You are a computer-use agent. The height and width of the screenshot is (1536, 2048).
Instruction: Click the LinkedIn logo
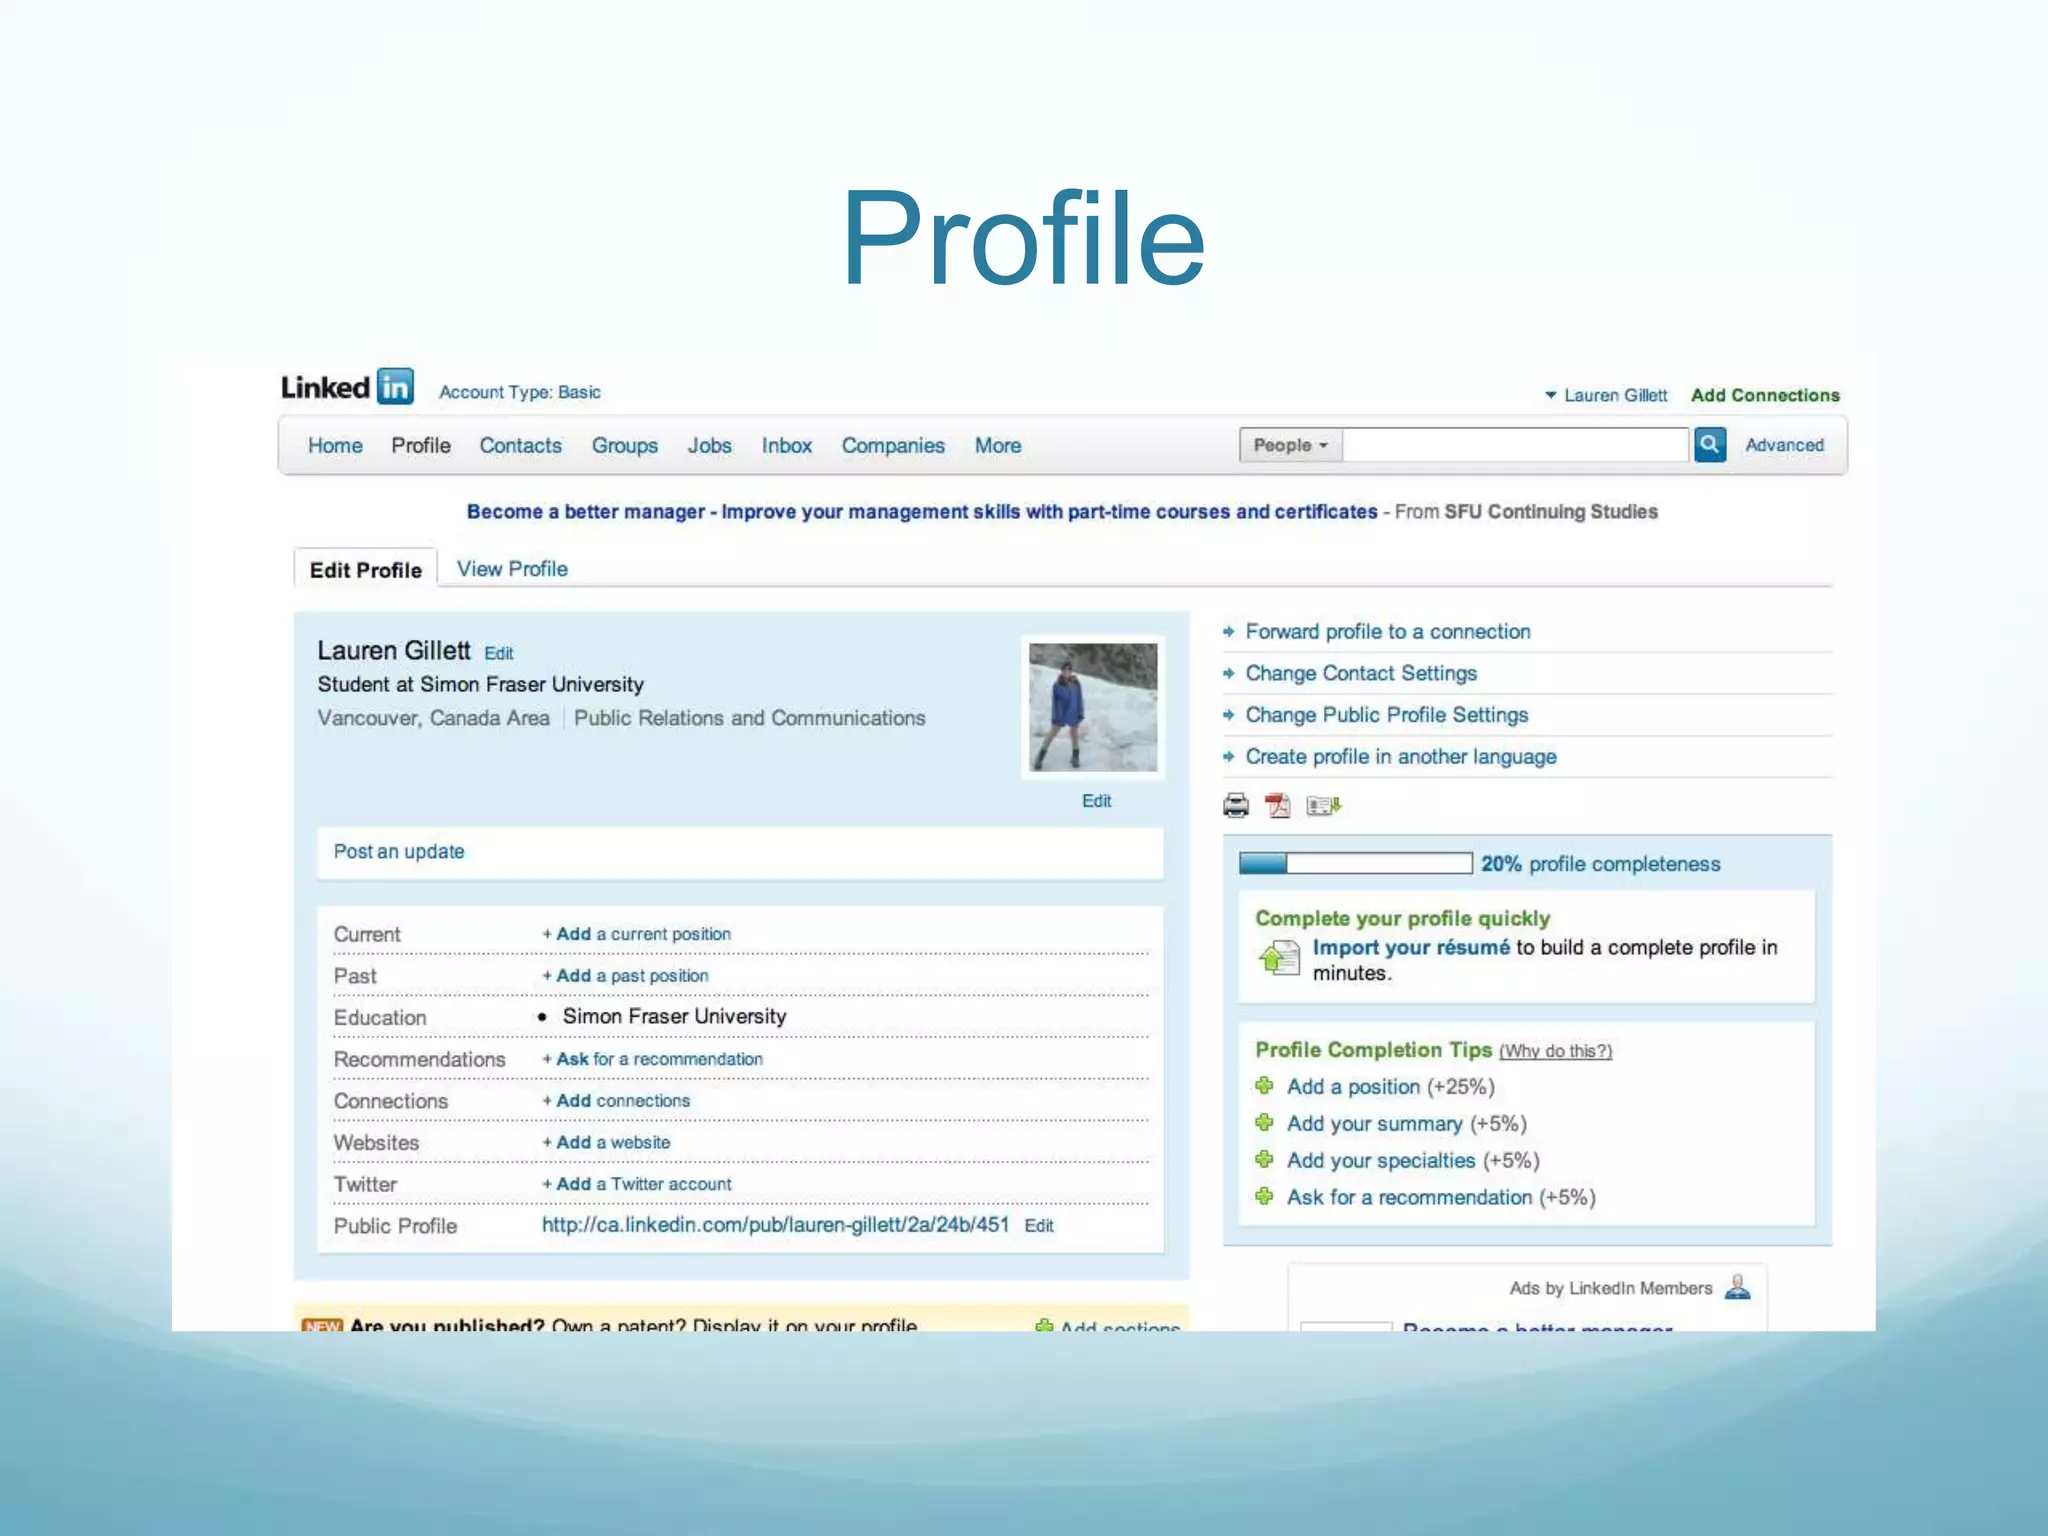coord(347,386)
